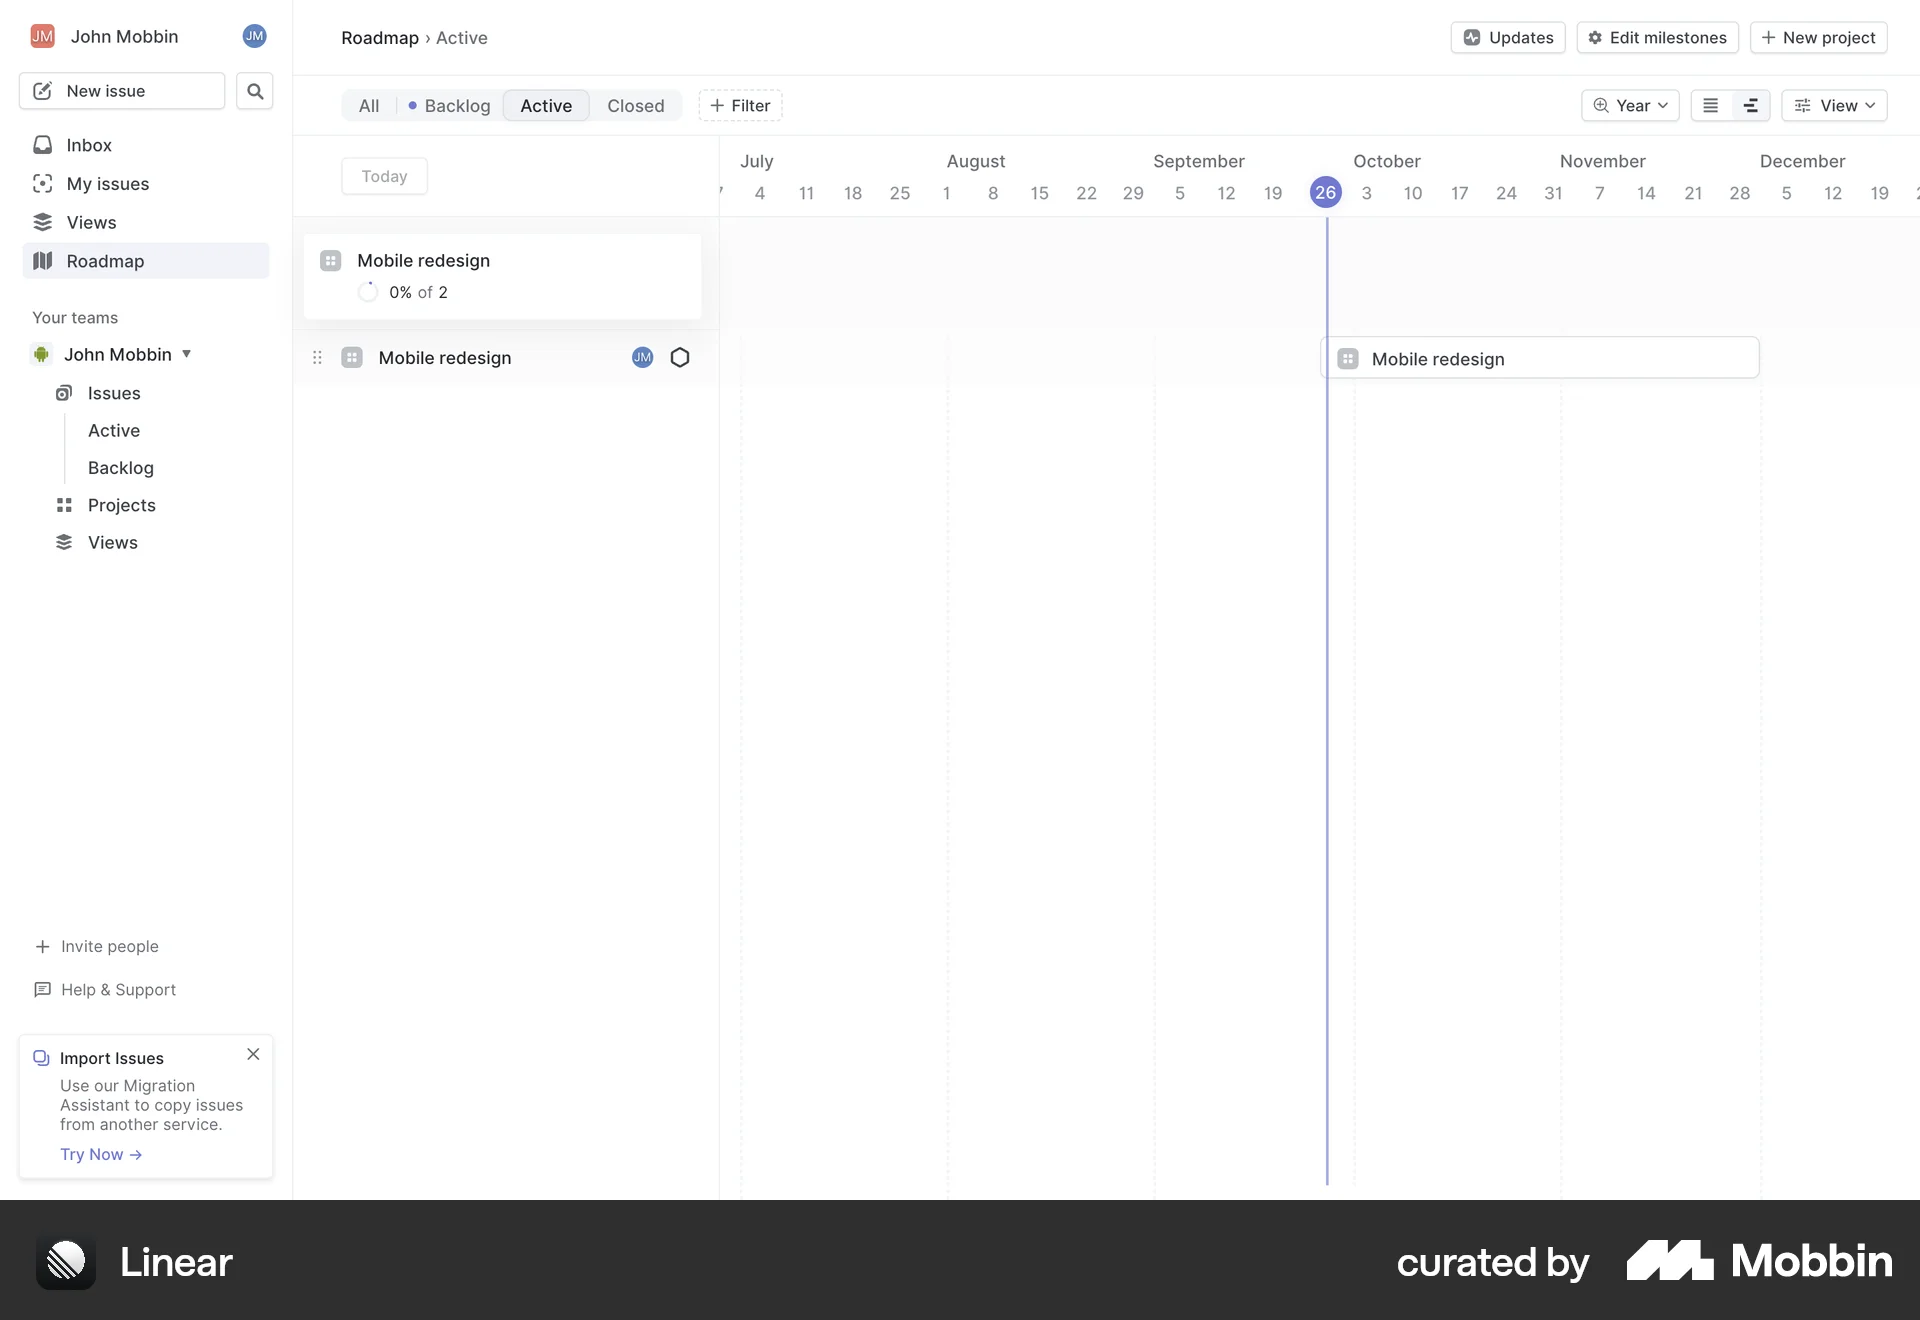Select the All projects tab
Screen dimensions: 1920x1320
[368, 105]
